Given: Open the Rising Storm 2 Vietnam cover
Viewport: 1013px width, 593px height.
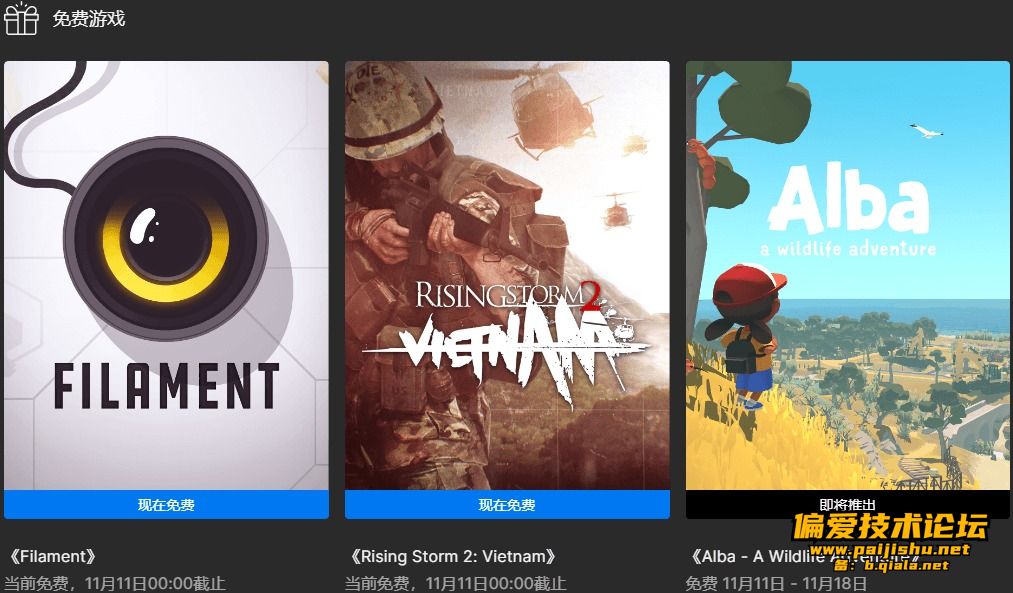Looking at the screenshot, I should (x=507, y=275).
